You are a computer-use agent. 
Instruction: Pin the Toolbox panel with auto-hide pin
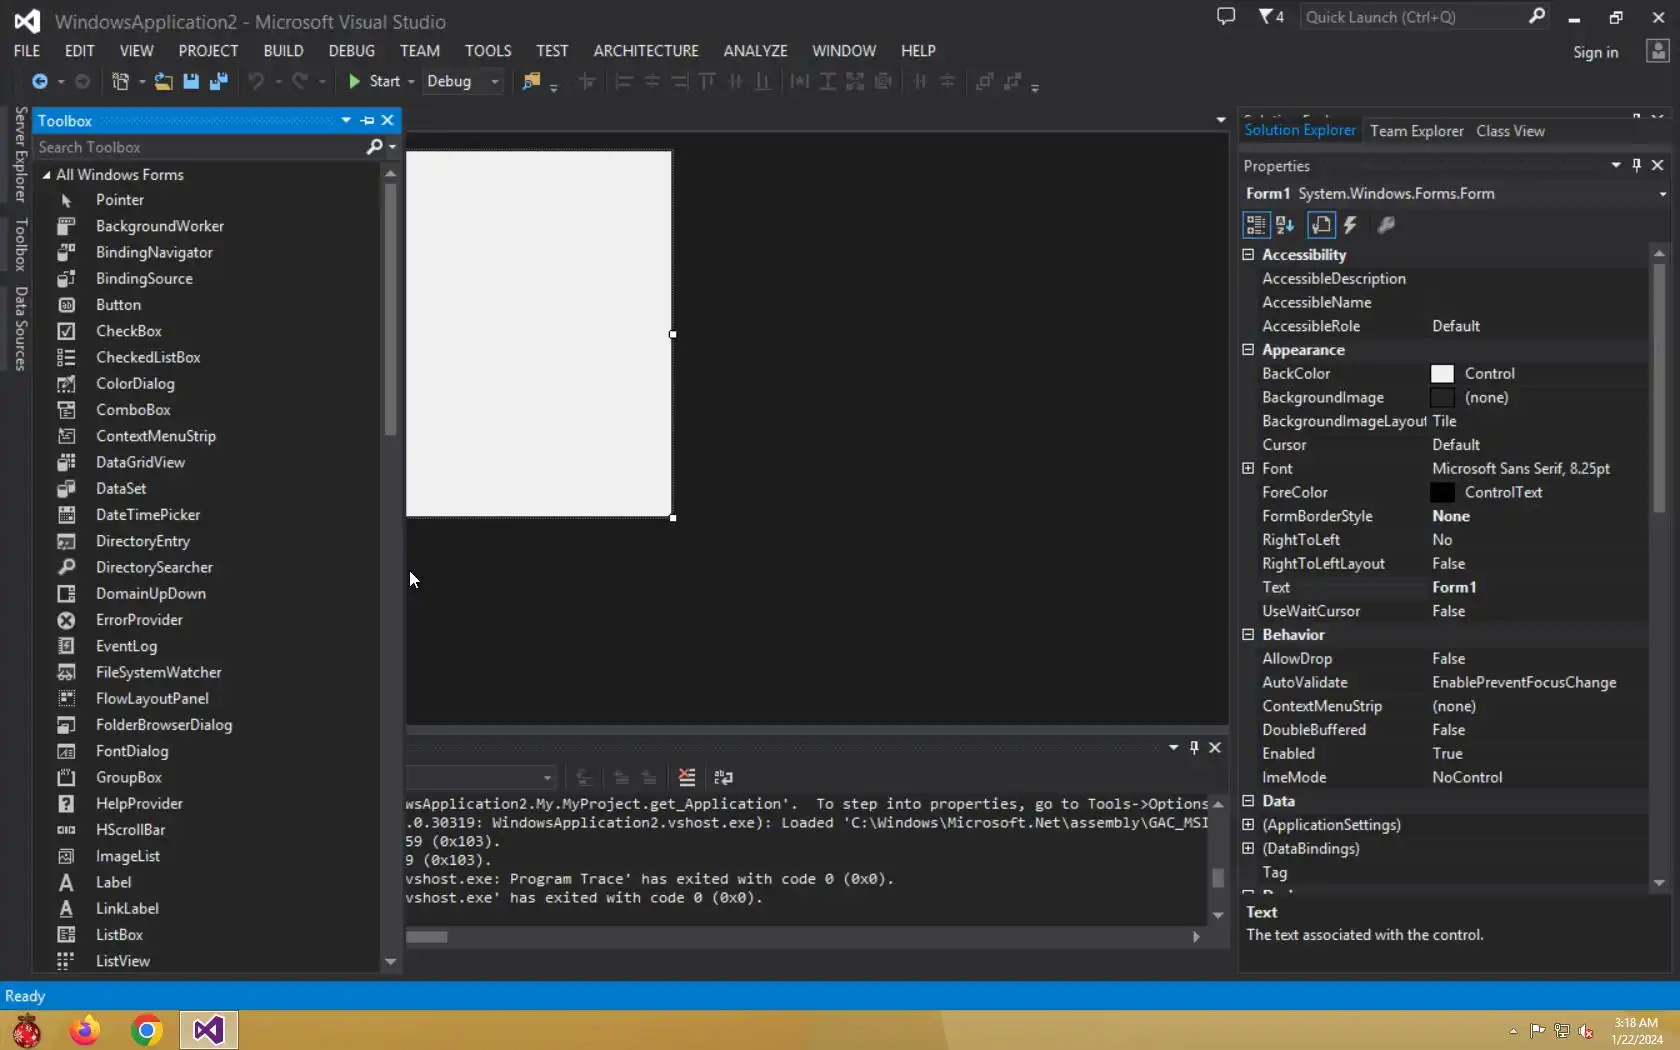(367, 121)
